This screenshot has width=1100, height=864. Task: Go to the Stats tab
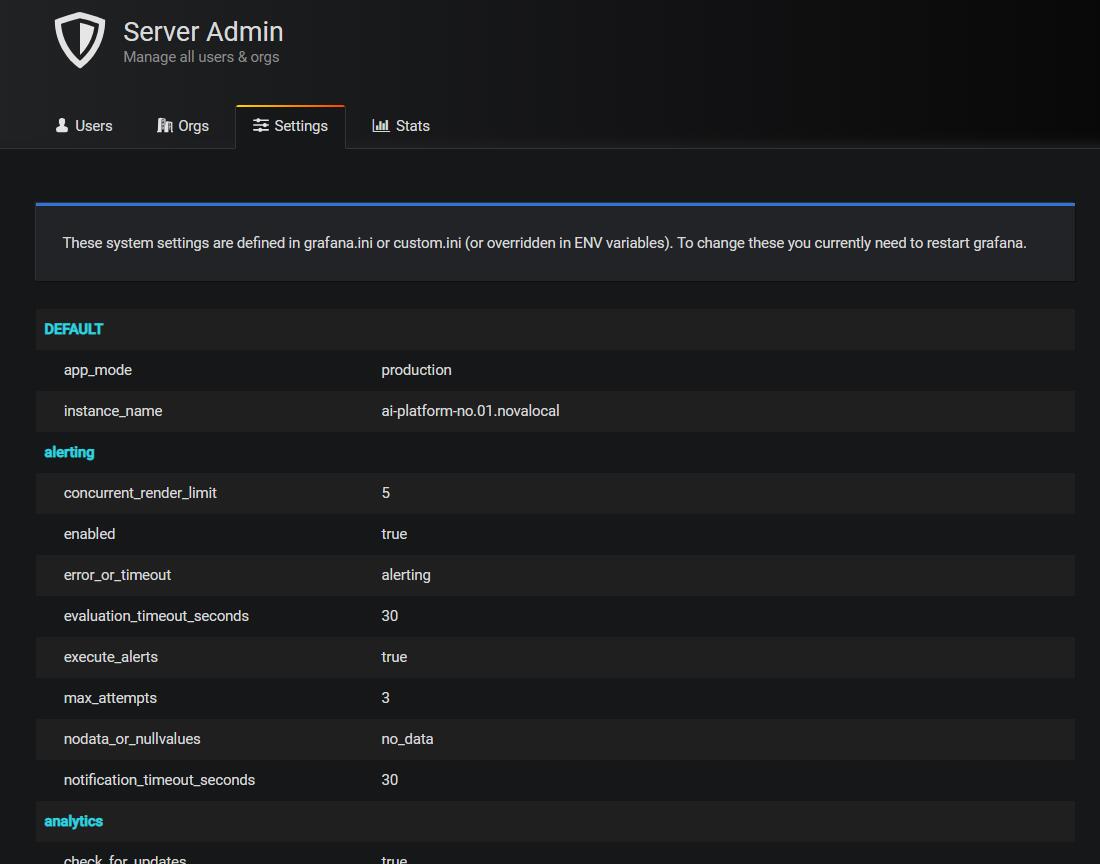click(x=401, y=126)
